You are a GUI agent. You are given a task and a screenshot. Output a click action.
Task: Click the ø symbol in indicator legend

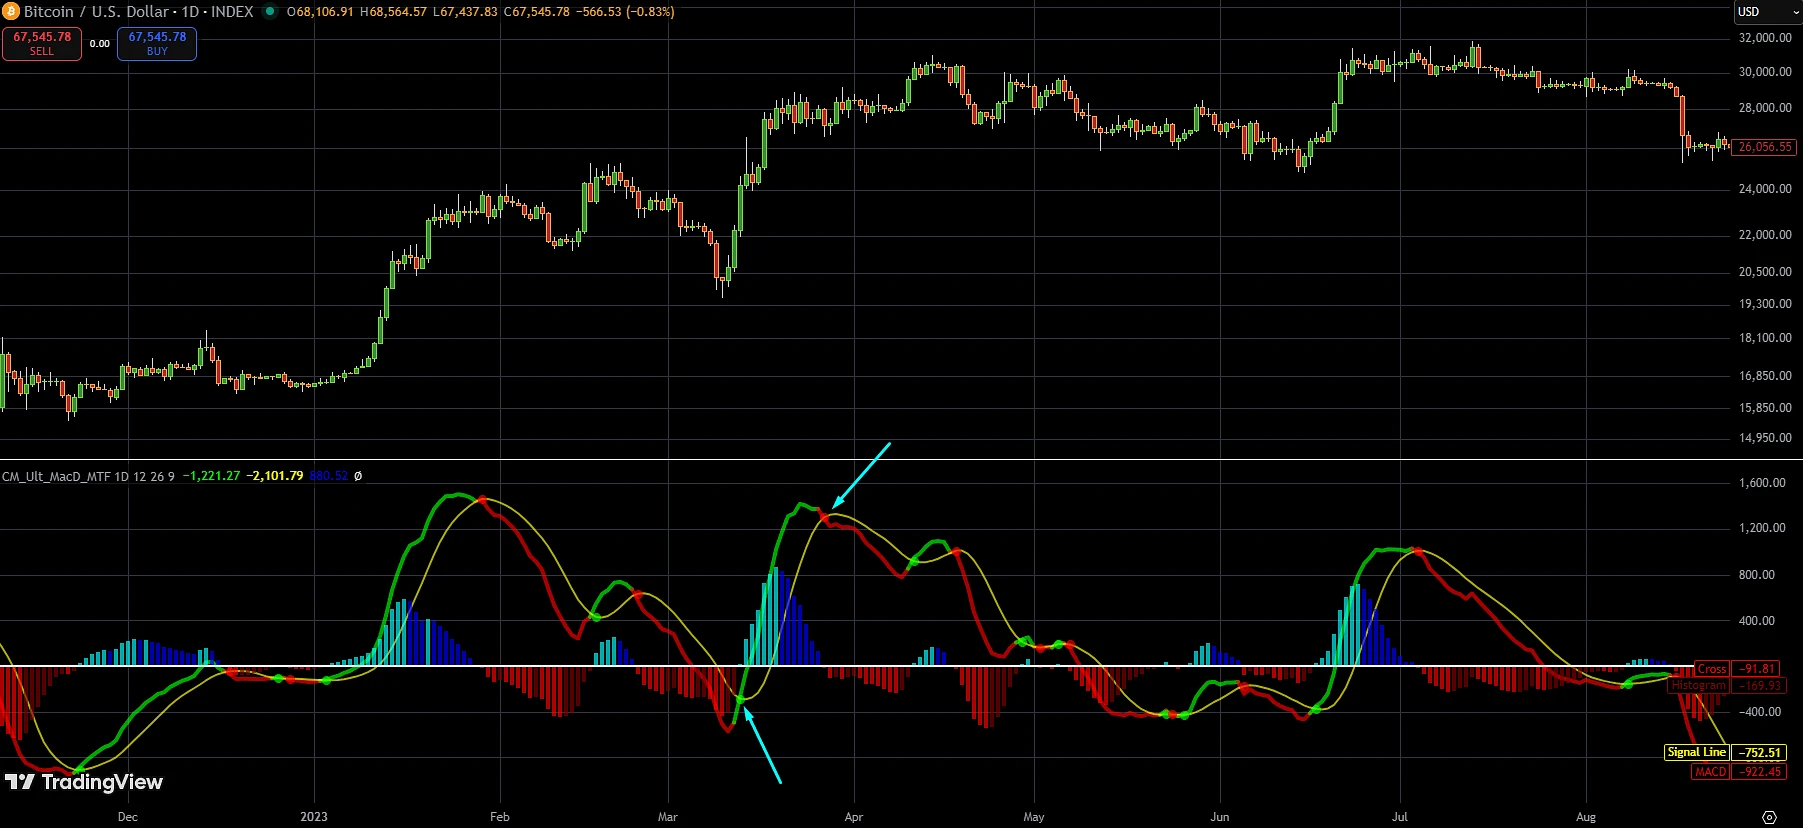pyautogui.click(x=358, y=476)
